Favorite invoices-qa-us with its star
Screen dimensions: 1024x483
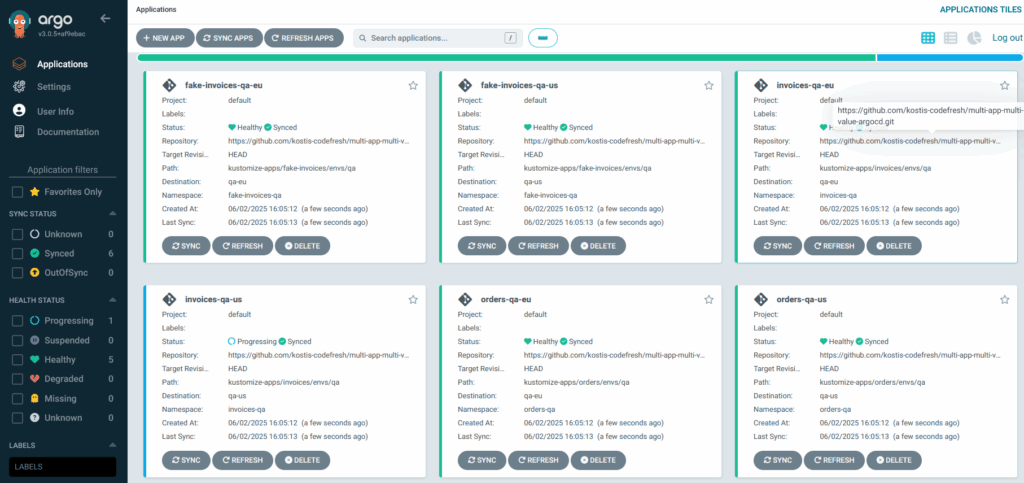point(413,300)
